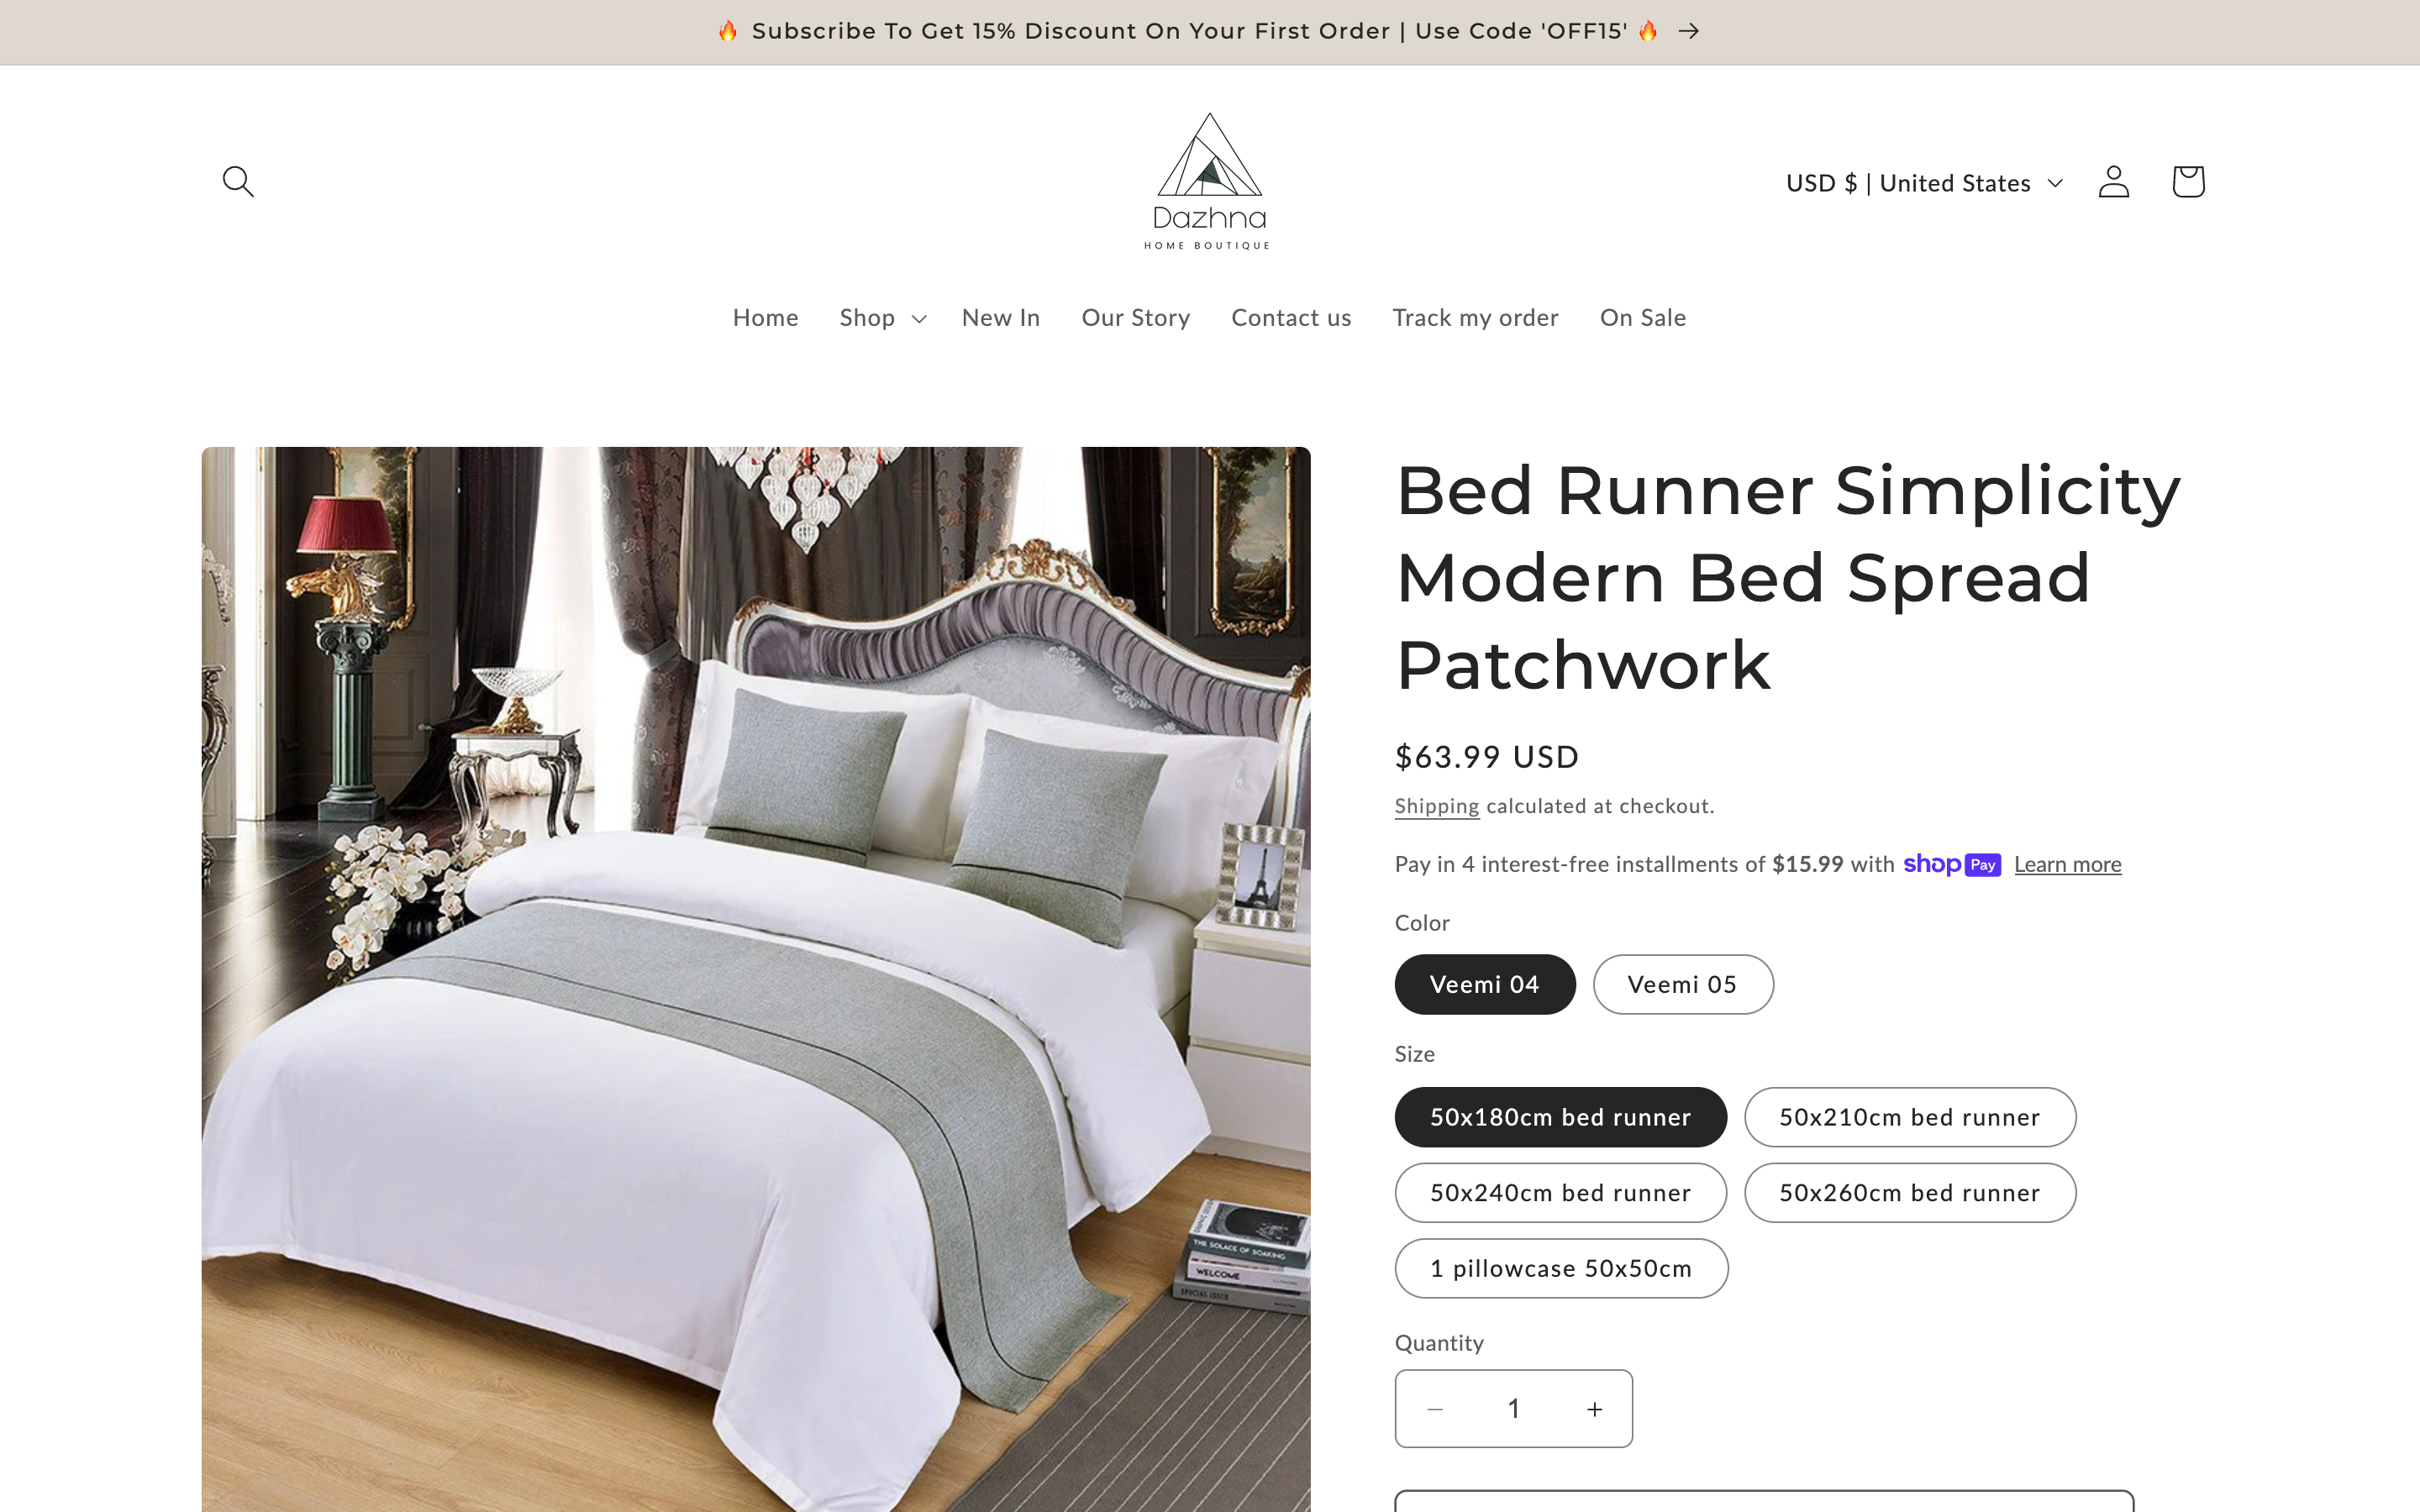Image resolution: width=2420 pixels, height=1512 pixels.
Task: Click the announcement bar arrow icon
Action: tap(1689, 31)
